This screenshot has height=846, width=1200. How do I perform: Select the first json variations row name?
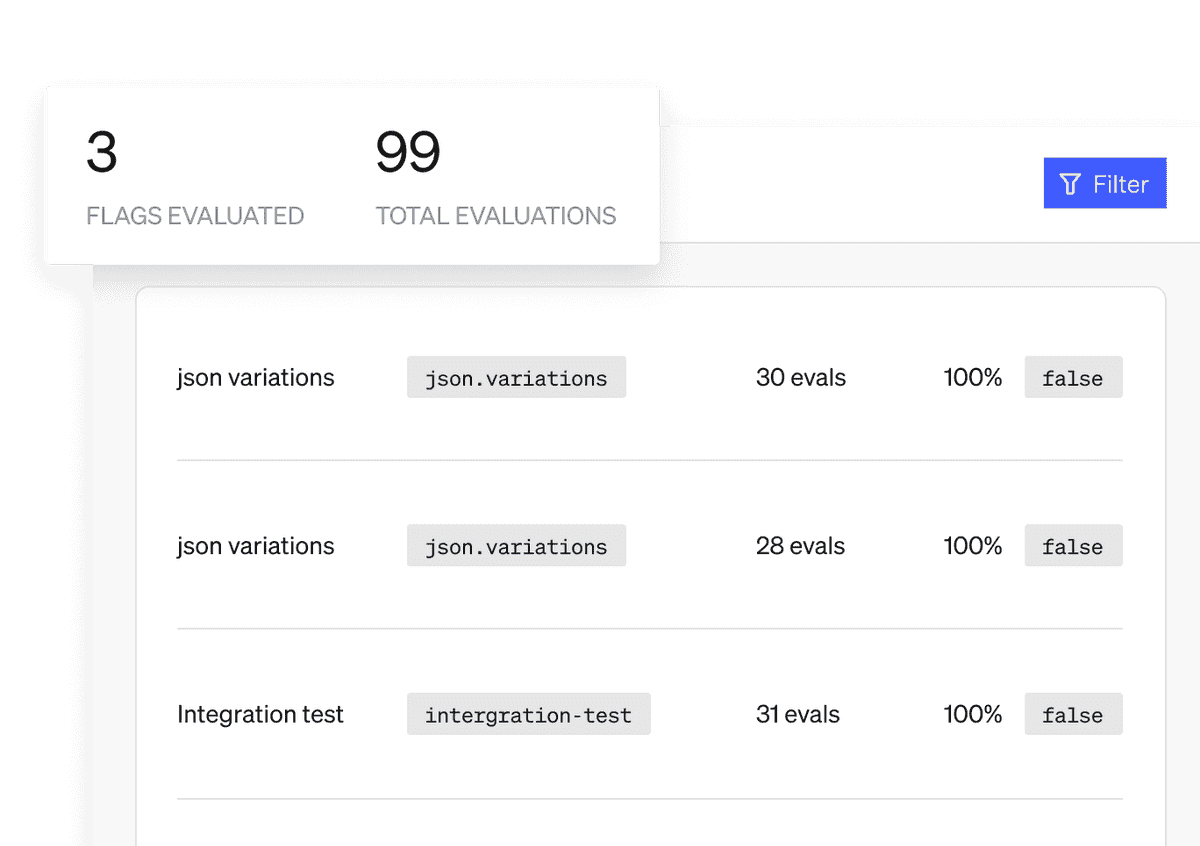(256, 378)
